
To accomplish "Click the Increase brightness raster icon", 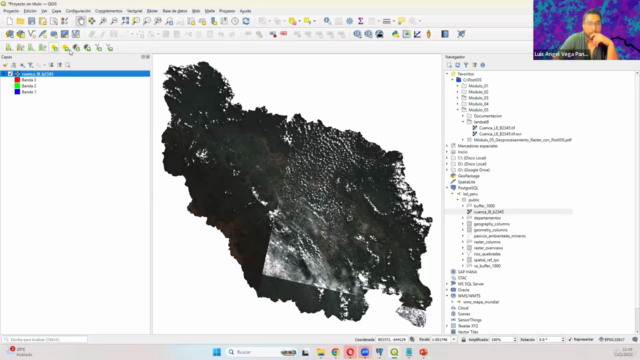I will point(54,48).
